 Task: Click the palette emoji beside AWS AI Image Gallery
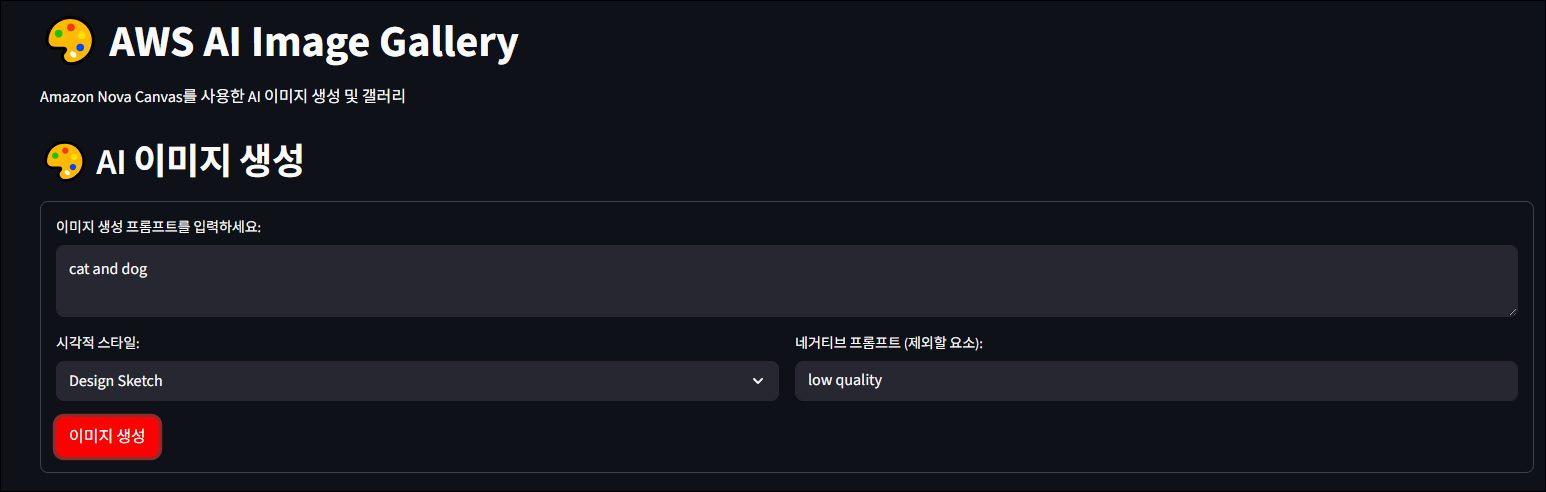69,43
